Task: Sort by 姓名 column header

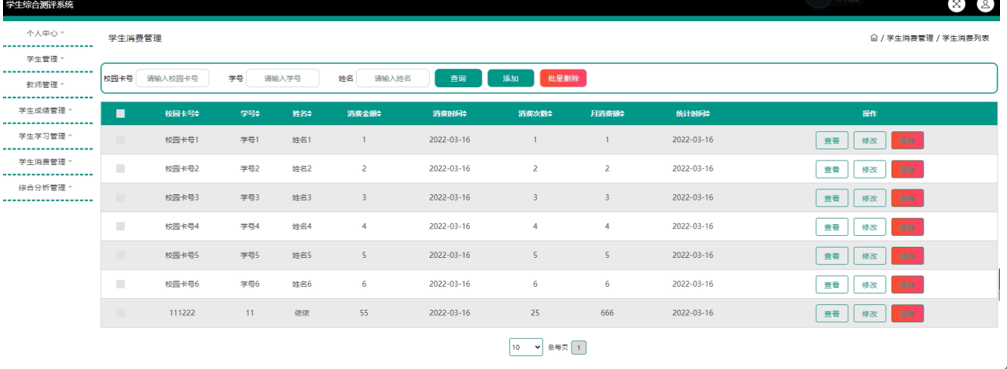Action: click(x=302, y=114)
